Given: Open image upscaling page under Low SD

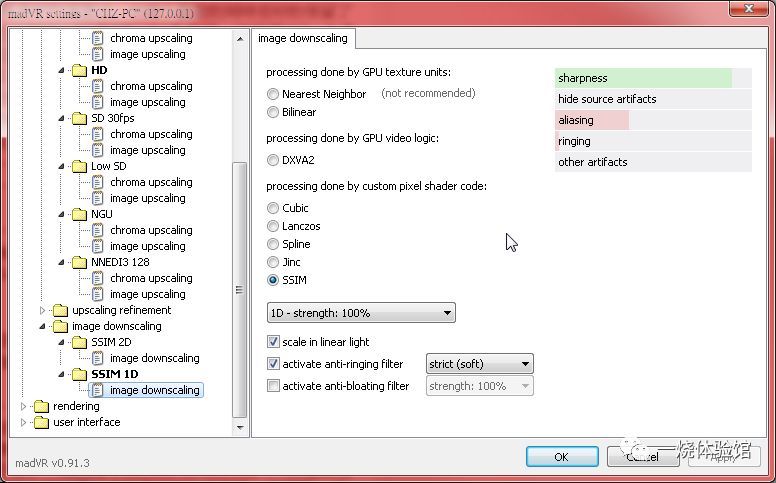Looking at the screenshot, I should (147, 198).
